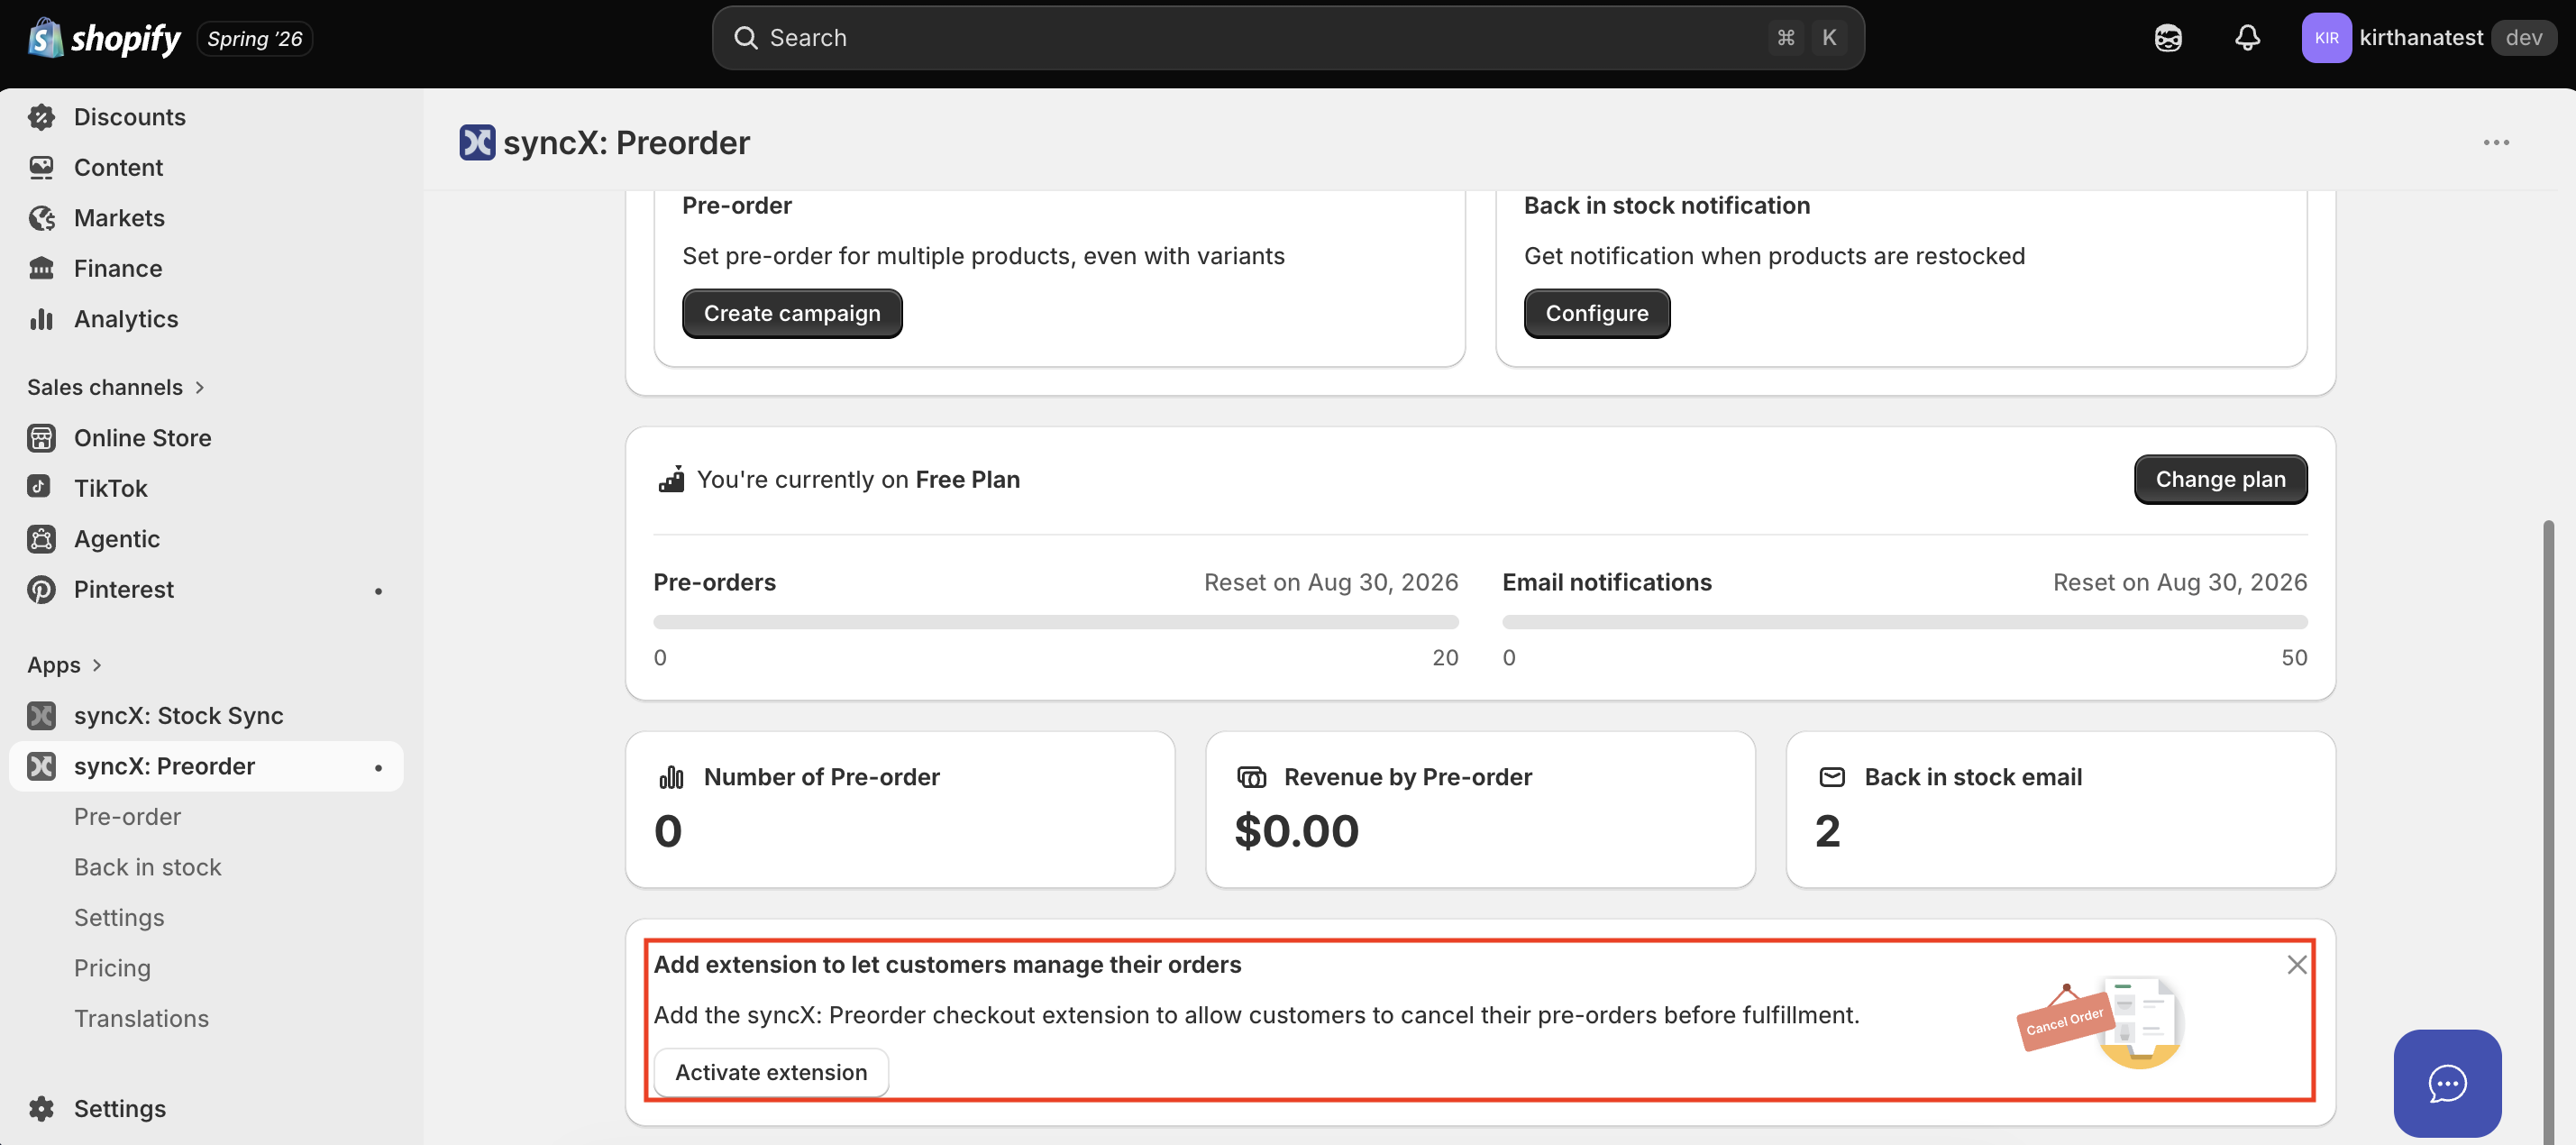Open the Sidekick assistant icon
The image size is (2576, 1145).
[2167, 38]
